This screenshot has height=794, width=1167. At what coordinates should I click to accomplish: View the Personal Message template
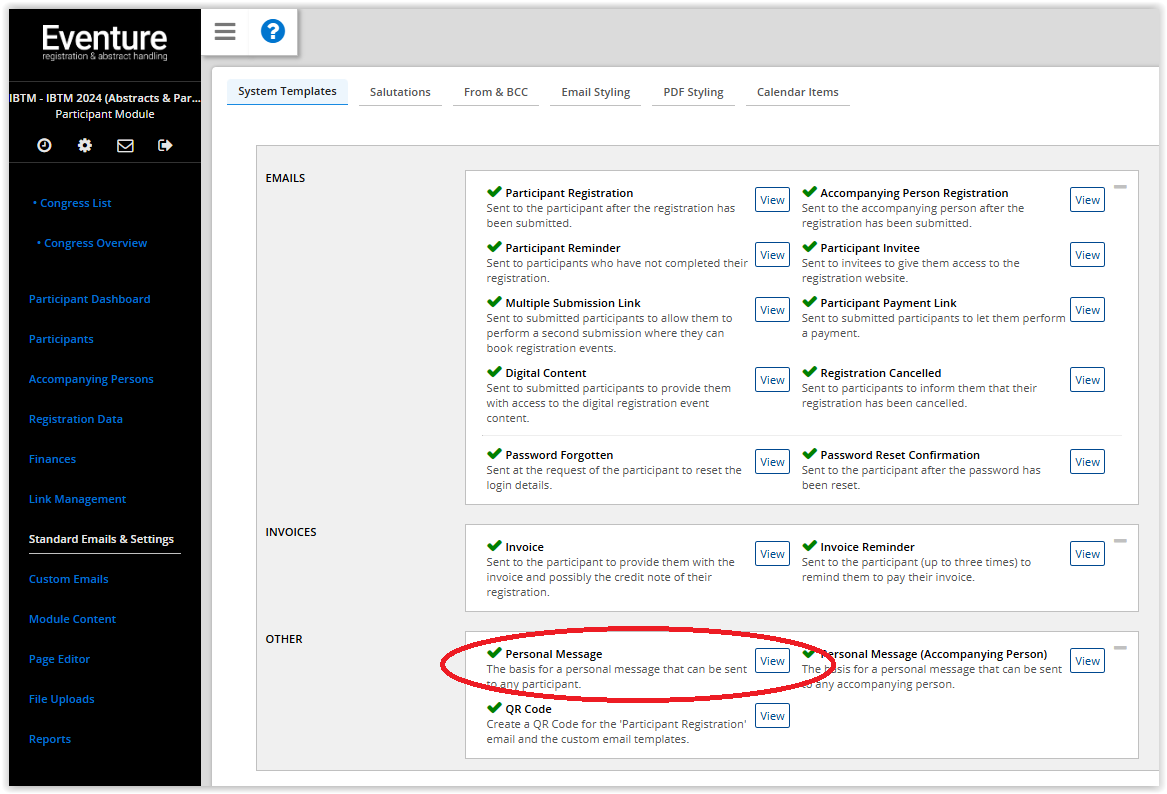click(x=773, y=661)
